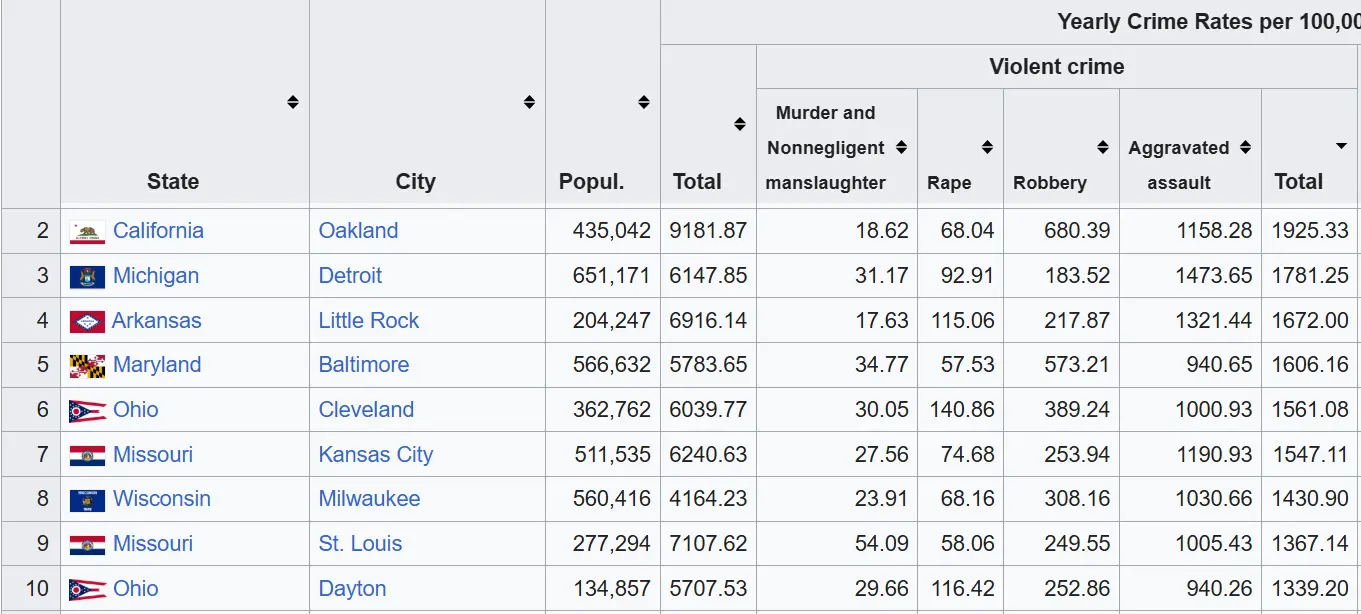Click the California state flag icon
The image size is (1361, 614).
[x=87, y=232]
